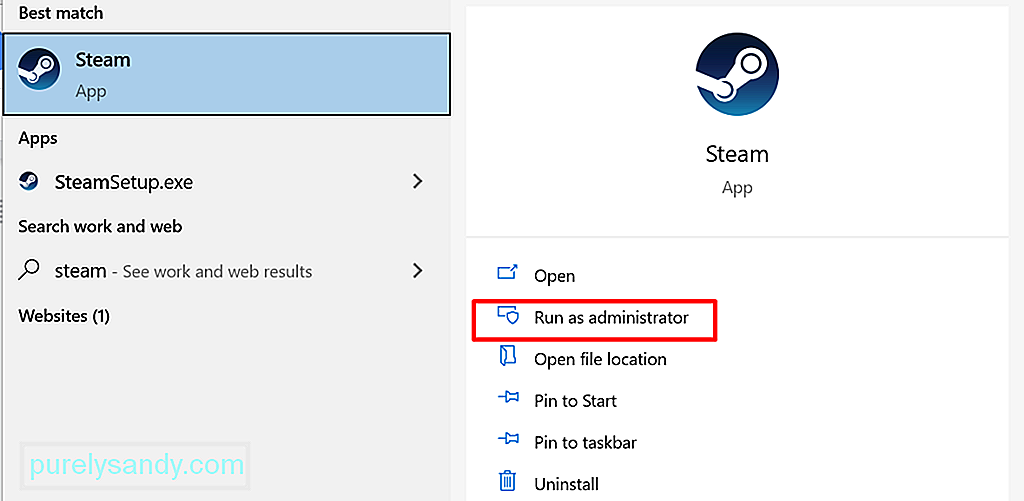
Task: Click the Websites (1) heading
Action: (64, 316)
